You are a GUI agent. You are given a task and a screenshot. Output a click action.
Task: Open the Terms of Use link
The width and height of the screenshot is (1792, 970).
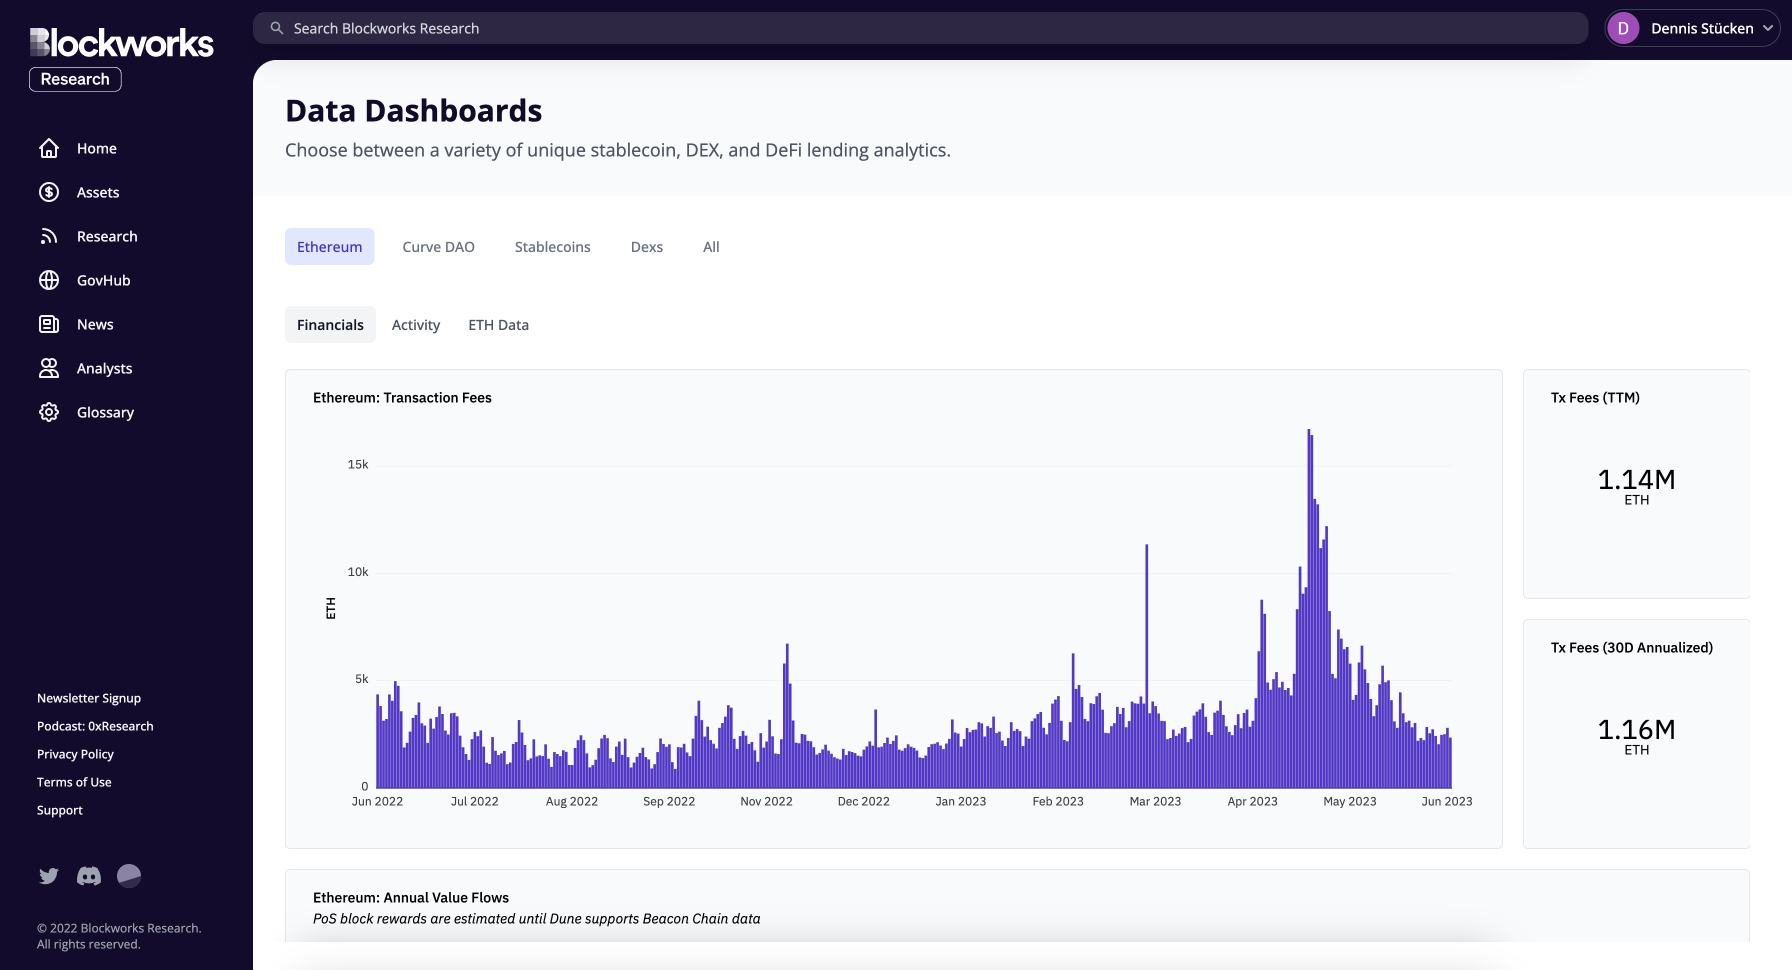(x=74, y=782)
